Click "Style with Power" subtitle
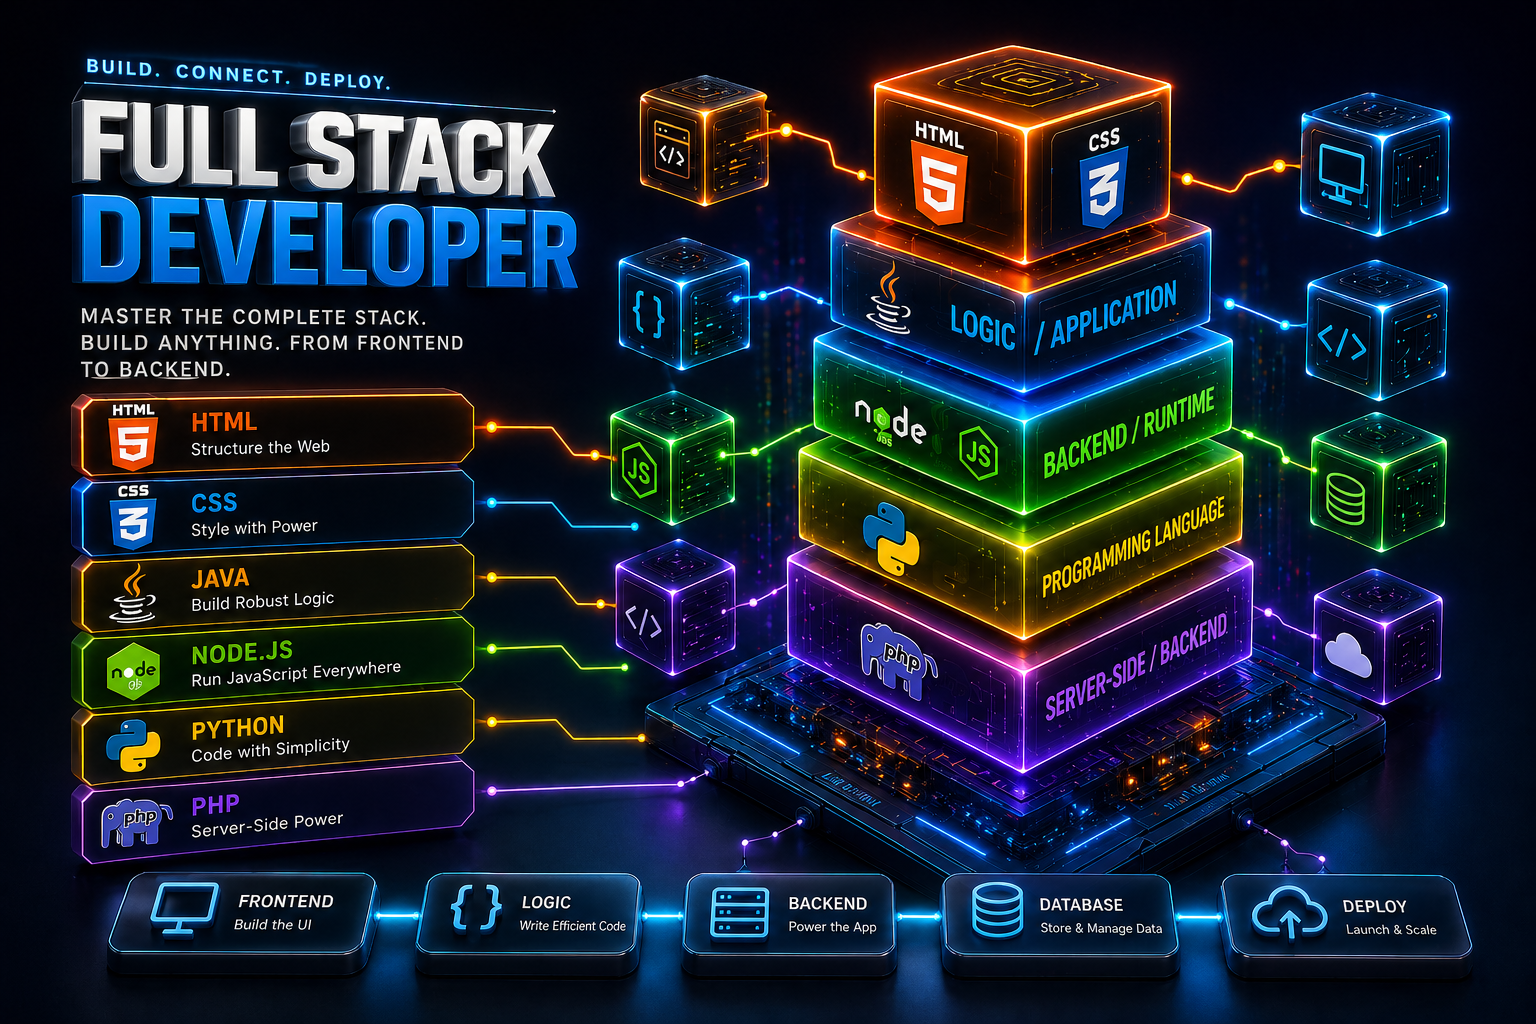 [x=254, y=527]
